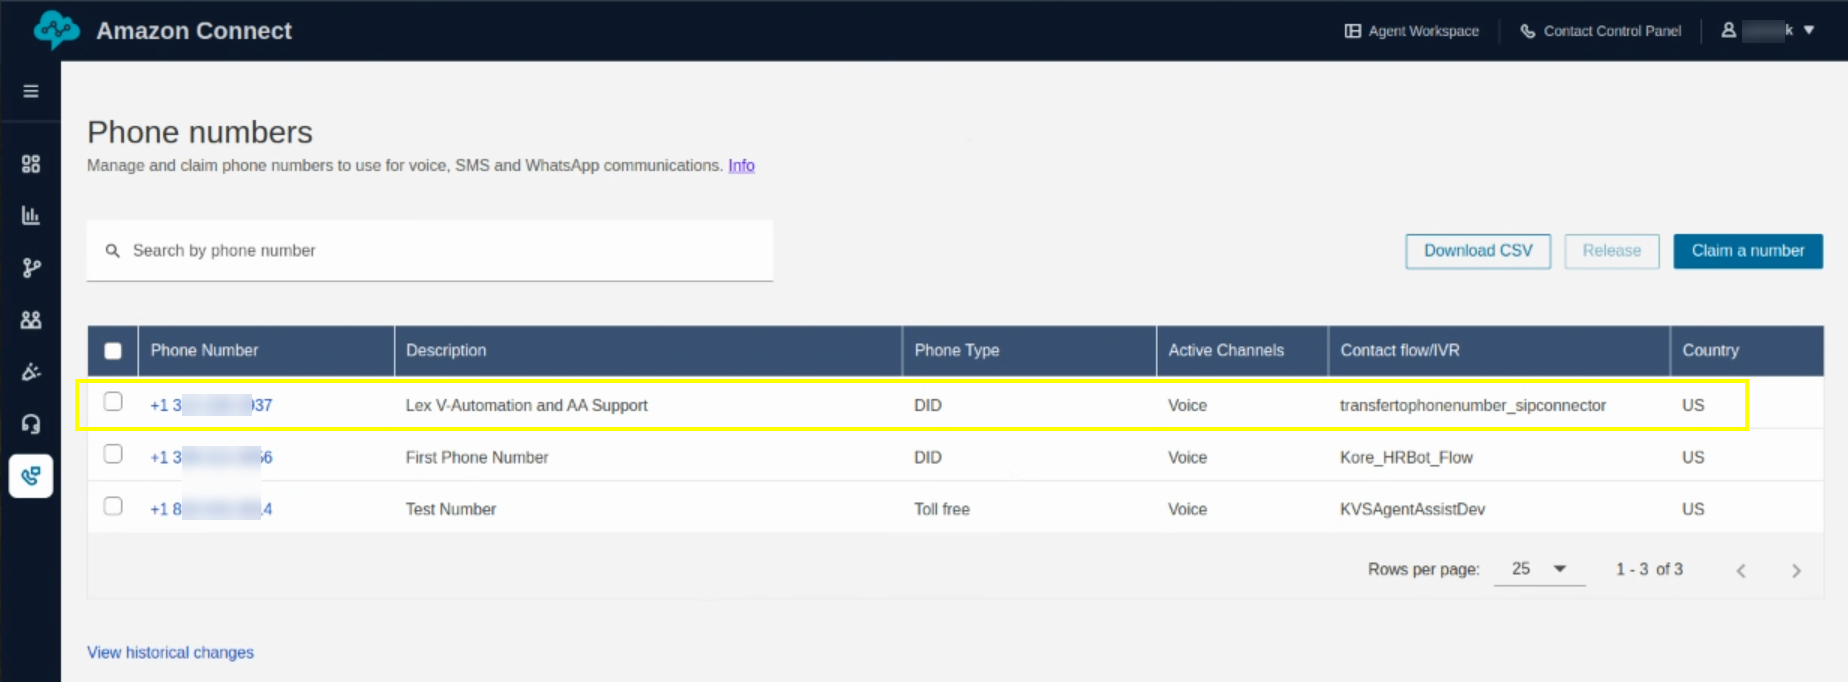Click the Download CSV button
The width and height of the screenshot is (1848, 682).
[1477, 251]
